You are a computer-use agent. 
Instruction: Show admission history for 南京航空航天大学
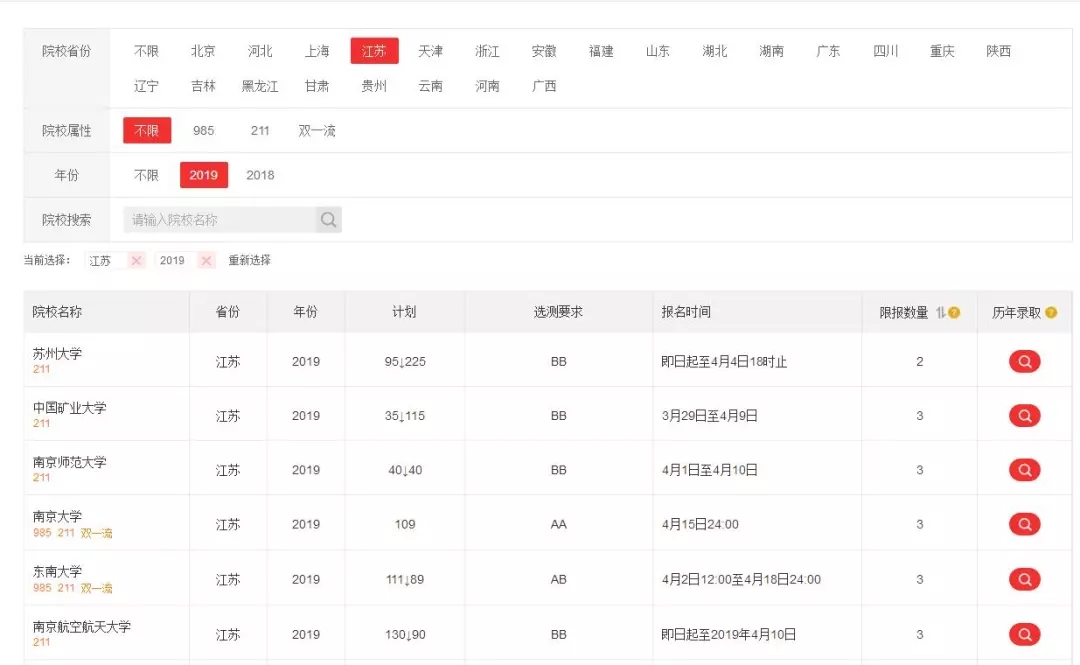[1024, 634]
